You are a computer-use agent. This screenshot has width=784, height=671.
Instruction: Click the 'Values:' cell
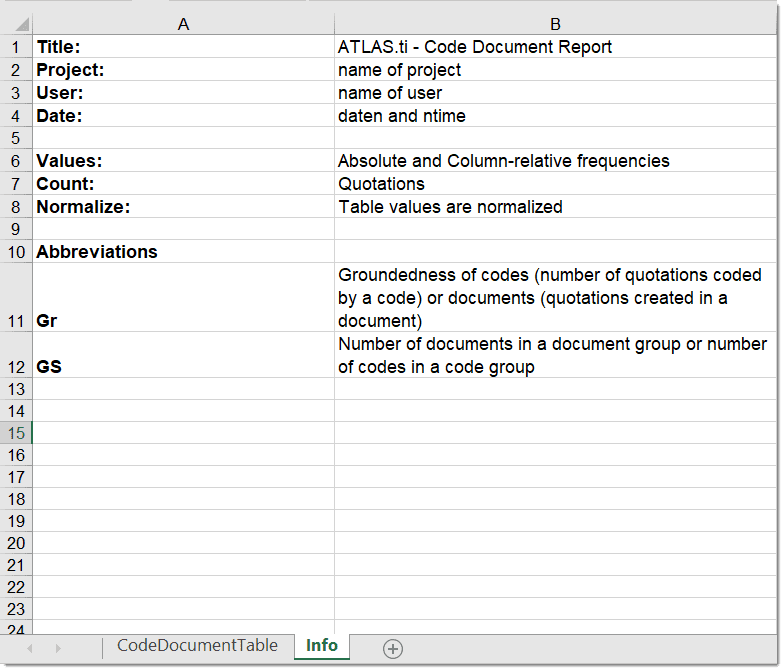pyautogui.click(x=183, y=160)
